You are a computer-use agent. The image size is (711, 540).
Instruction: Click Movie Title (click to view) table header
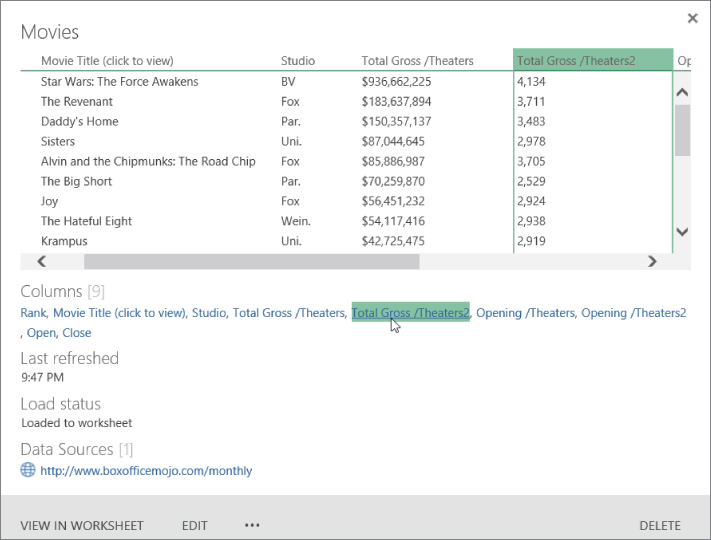[107, 61]
